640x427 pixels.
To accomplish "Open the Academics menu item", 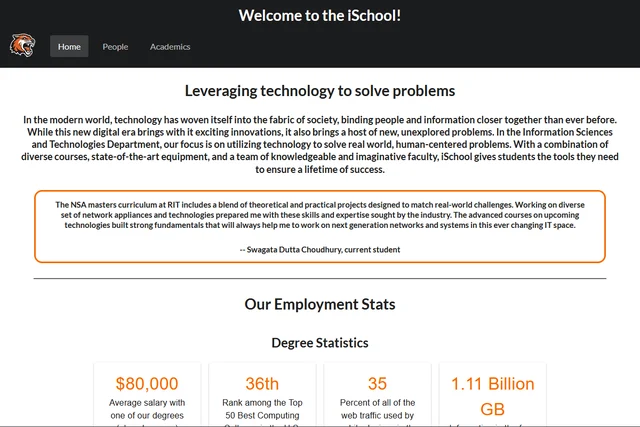I will [170, 47].
